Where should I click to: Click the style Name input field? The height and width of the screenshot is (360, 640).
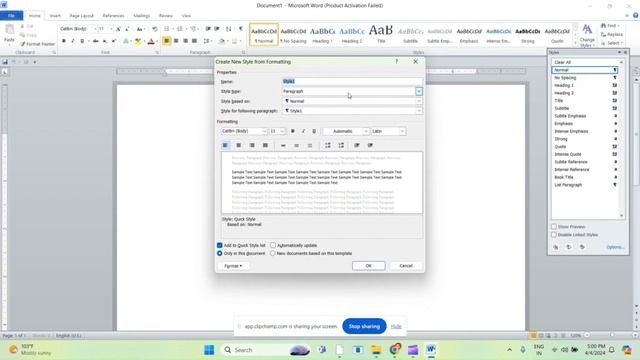352,81
